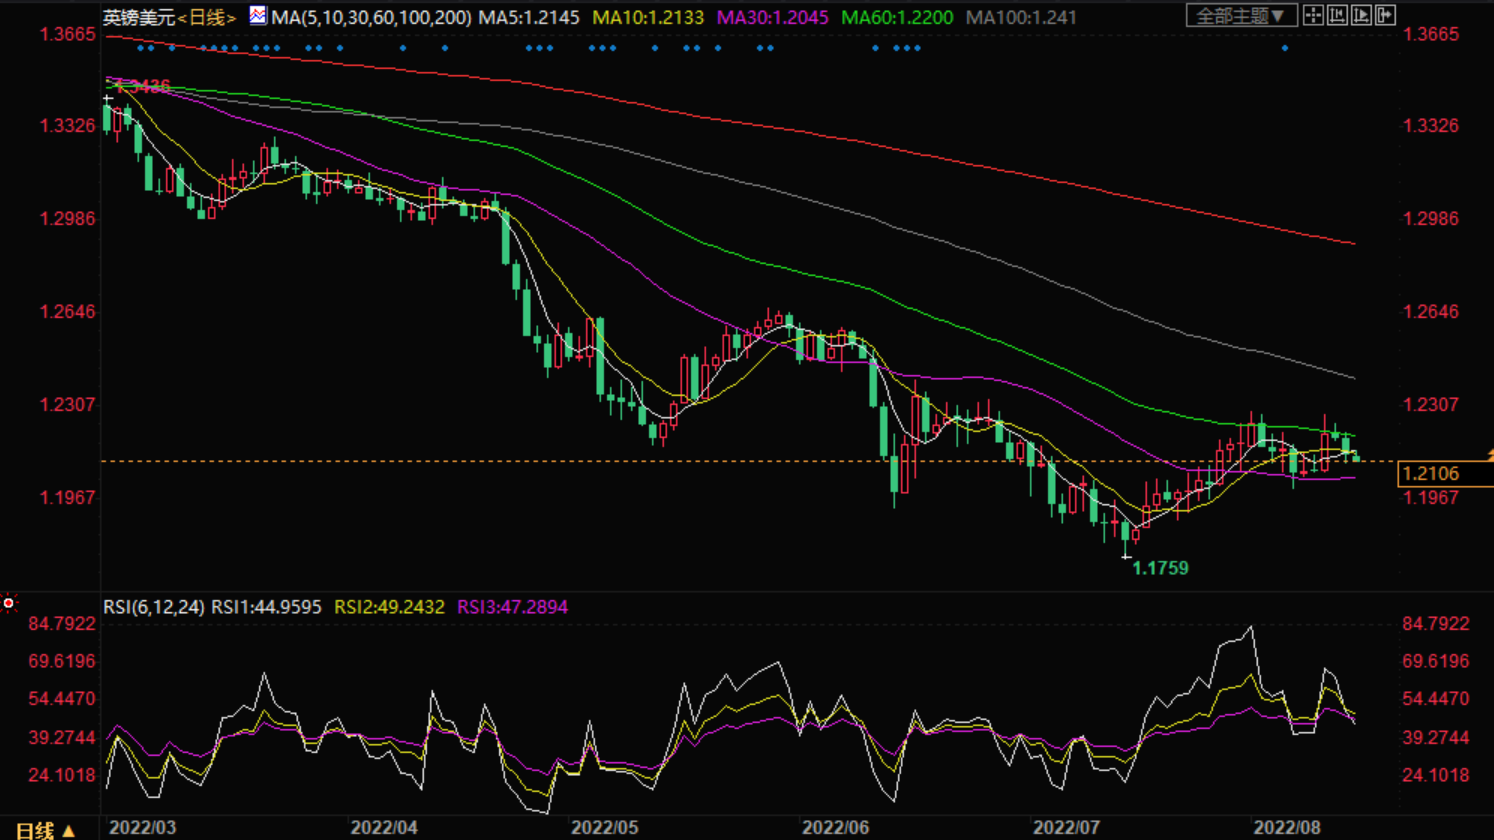Image resolution: width=1494 pixels, height=840 pixels.
Task: Click the 1.2986 label on right price axis
Action: [1432, 219]
